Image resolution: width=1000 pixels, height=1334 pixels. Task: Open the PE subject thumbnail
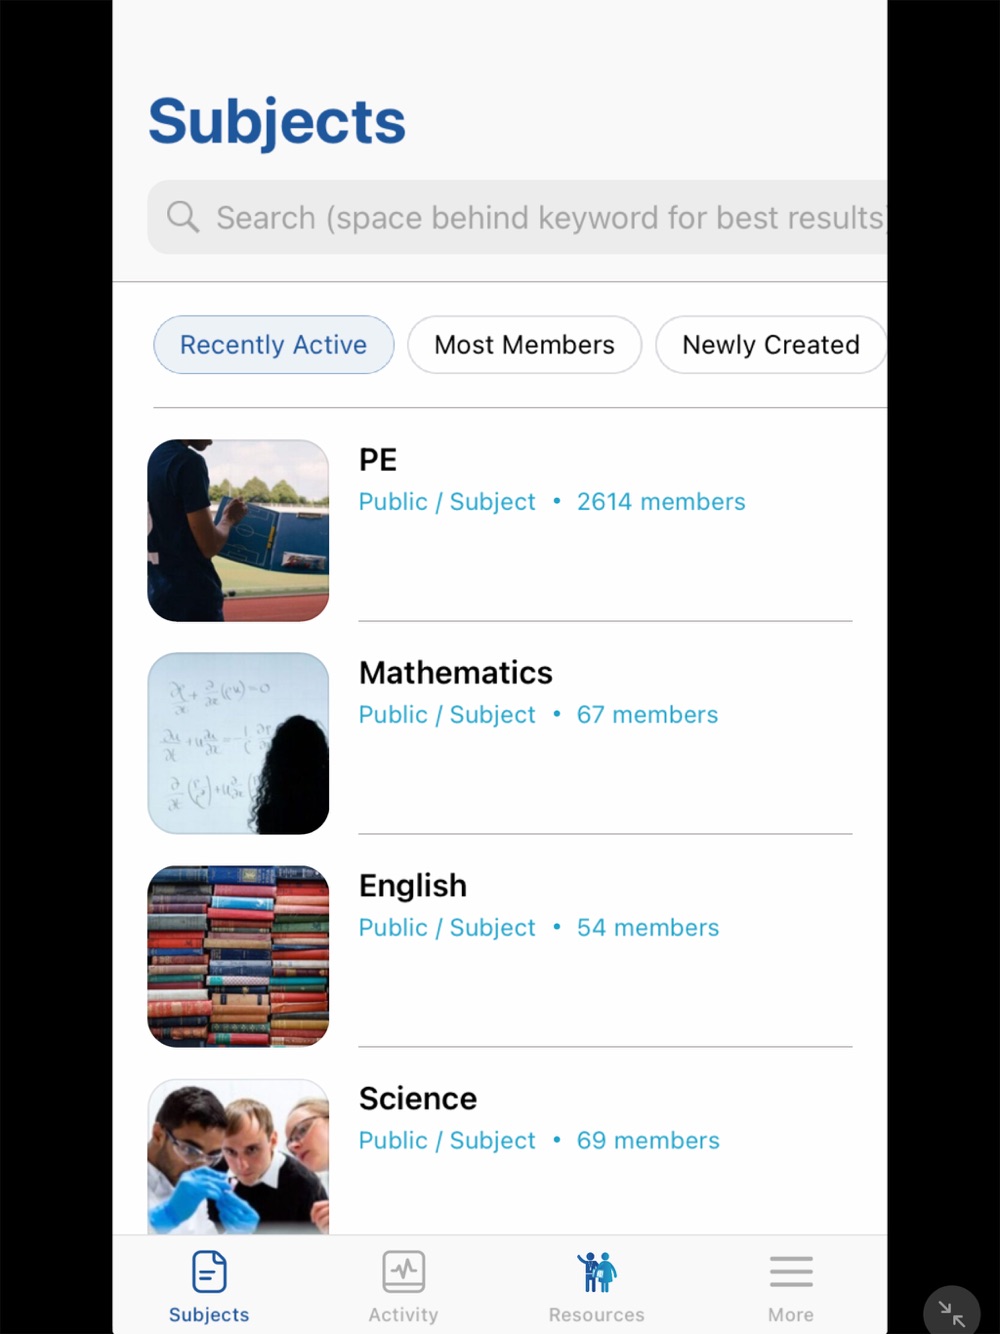coord(238,530)
